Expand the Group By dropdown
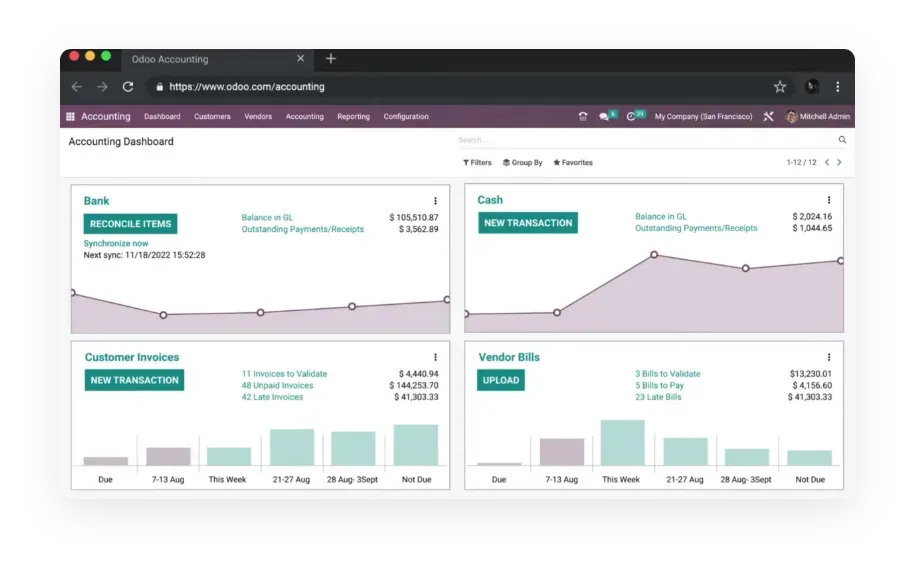 coord(523,162)
